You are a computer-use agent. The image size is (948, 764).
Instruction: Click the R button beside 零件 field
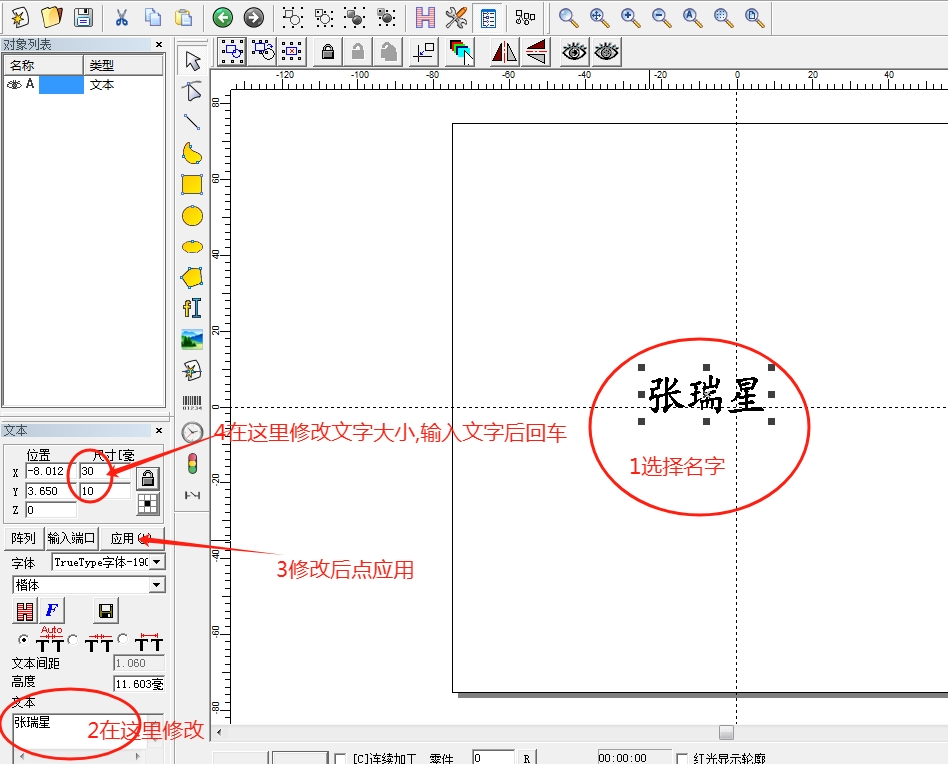527,758
